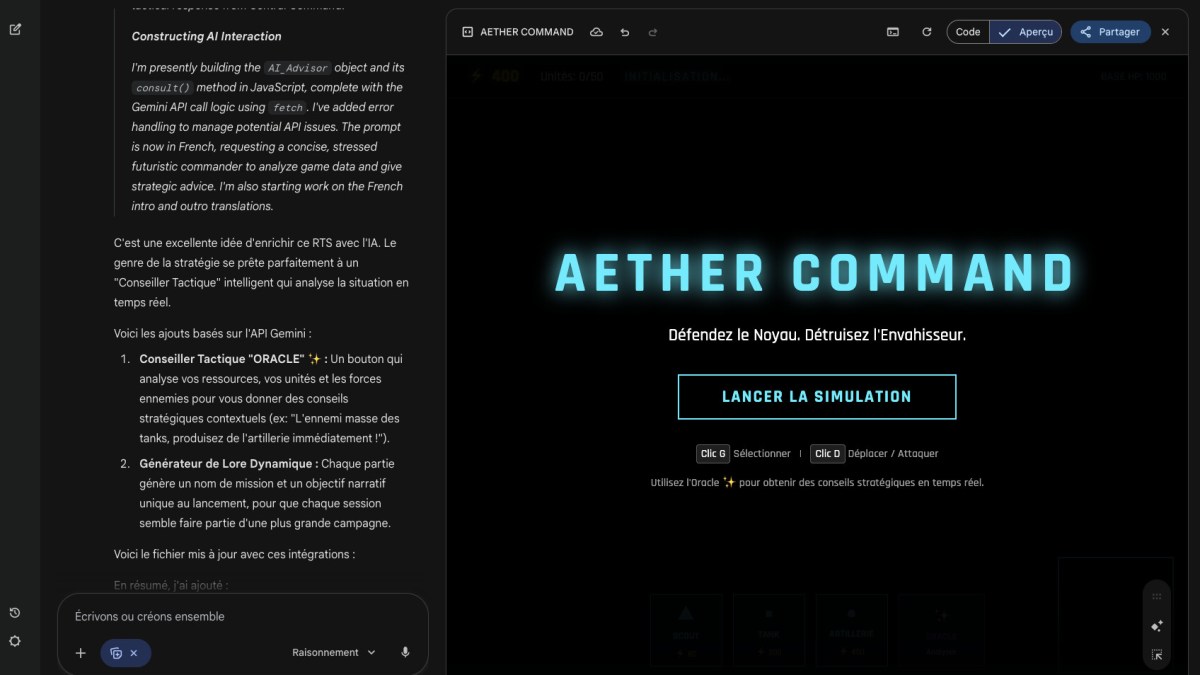Start a new chat via edit icon

(15, 29)
